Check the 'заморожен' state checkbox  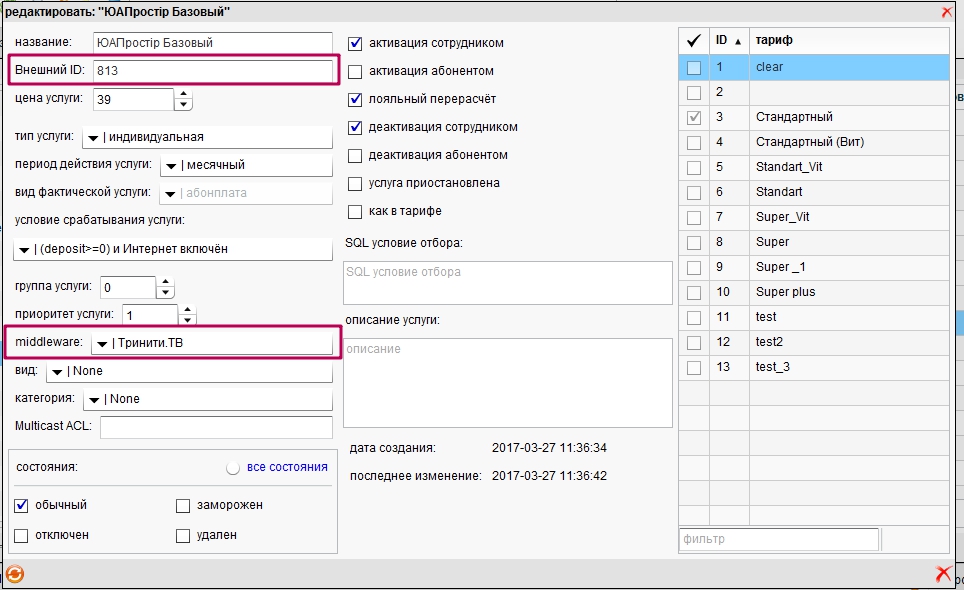[183, 506]
